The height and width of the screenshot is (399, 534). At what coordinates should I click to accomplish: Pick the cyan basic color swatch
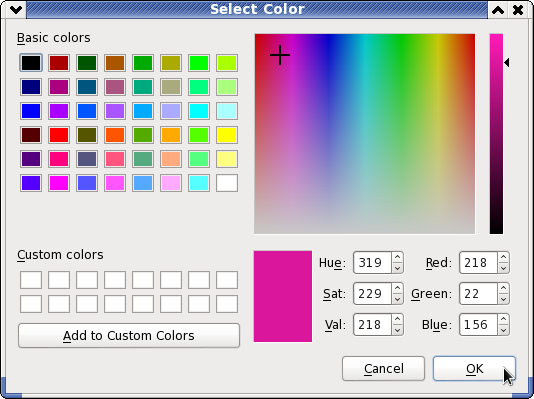tap(199, 111)
